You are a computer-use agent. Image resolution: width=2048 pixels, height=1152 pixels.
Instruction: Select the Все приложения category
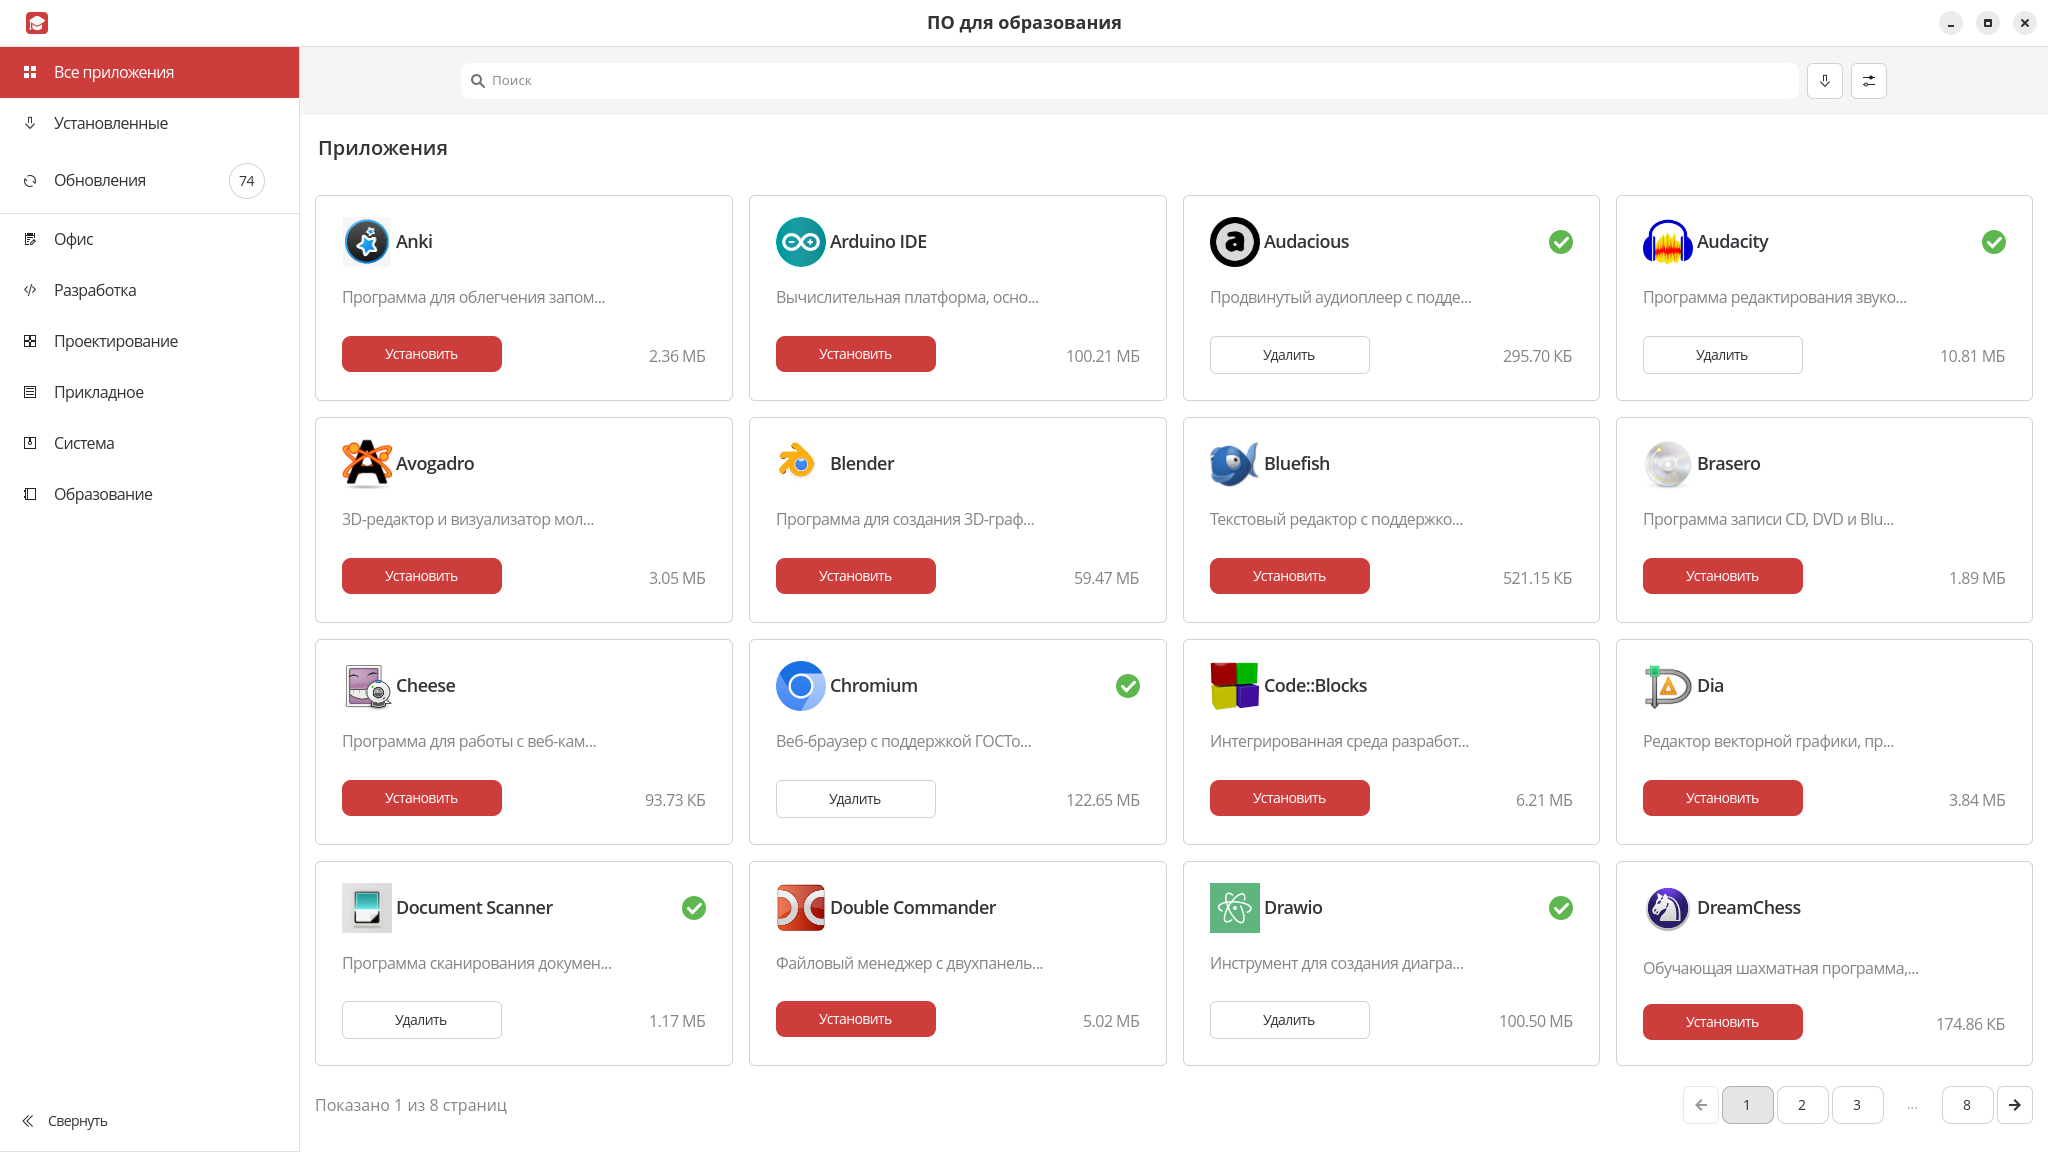coord(149,72)
